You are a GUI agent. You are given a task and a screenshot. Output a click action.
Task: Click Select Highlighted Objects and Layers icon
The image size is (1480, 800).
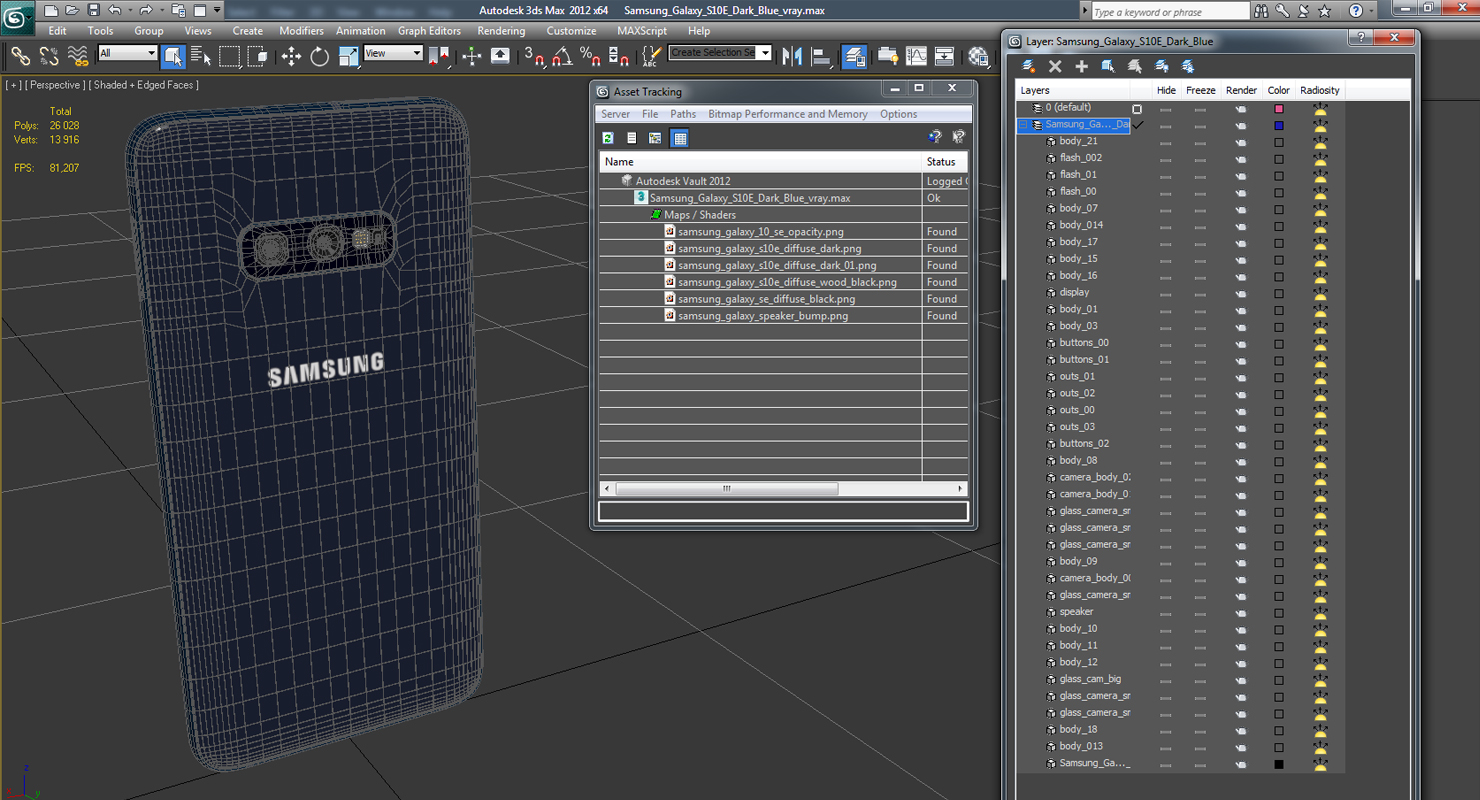[1108, 66]
